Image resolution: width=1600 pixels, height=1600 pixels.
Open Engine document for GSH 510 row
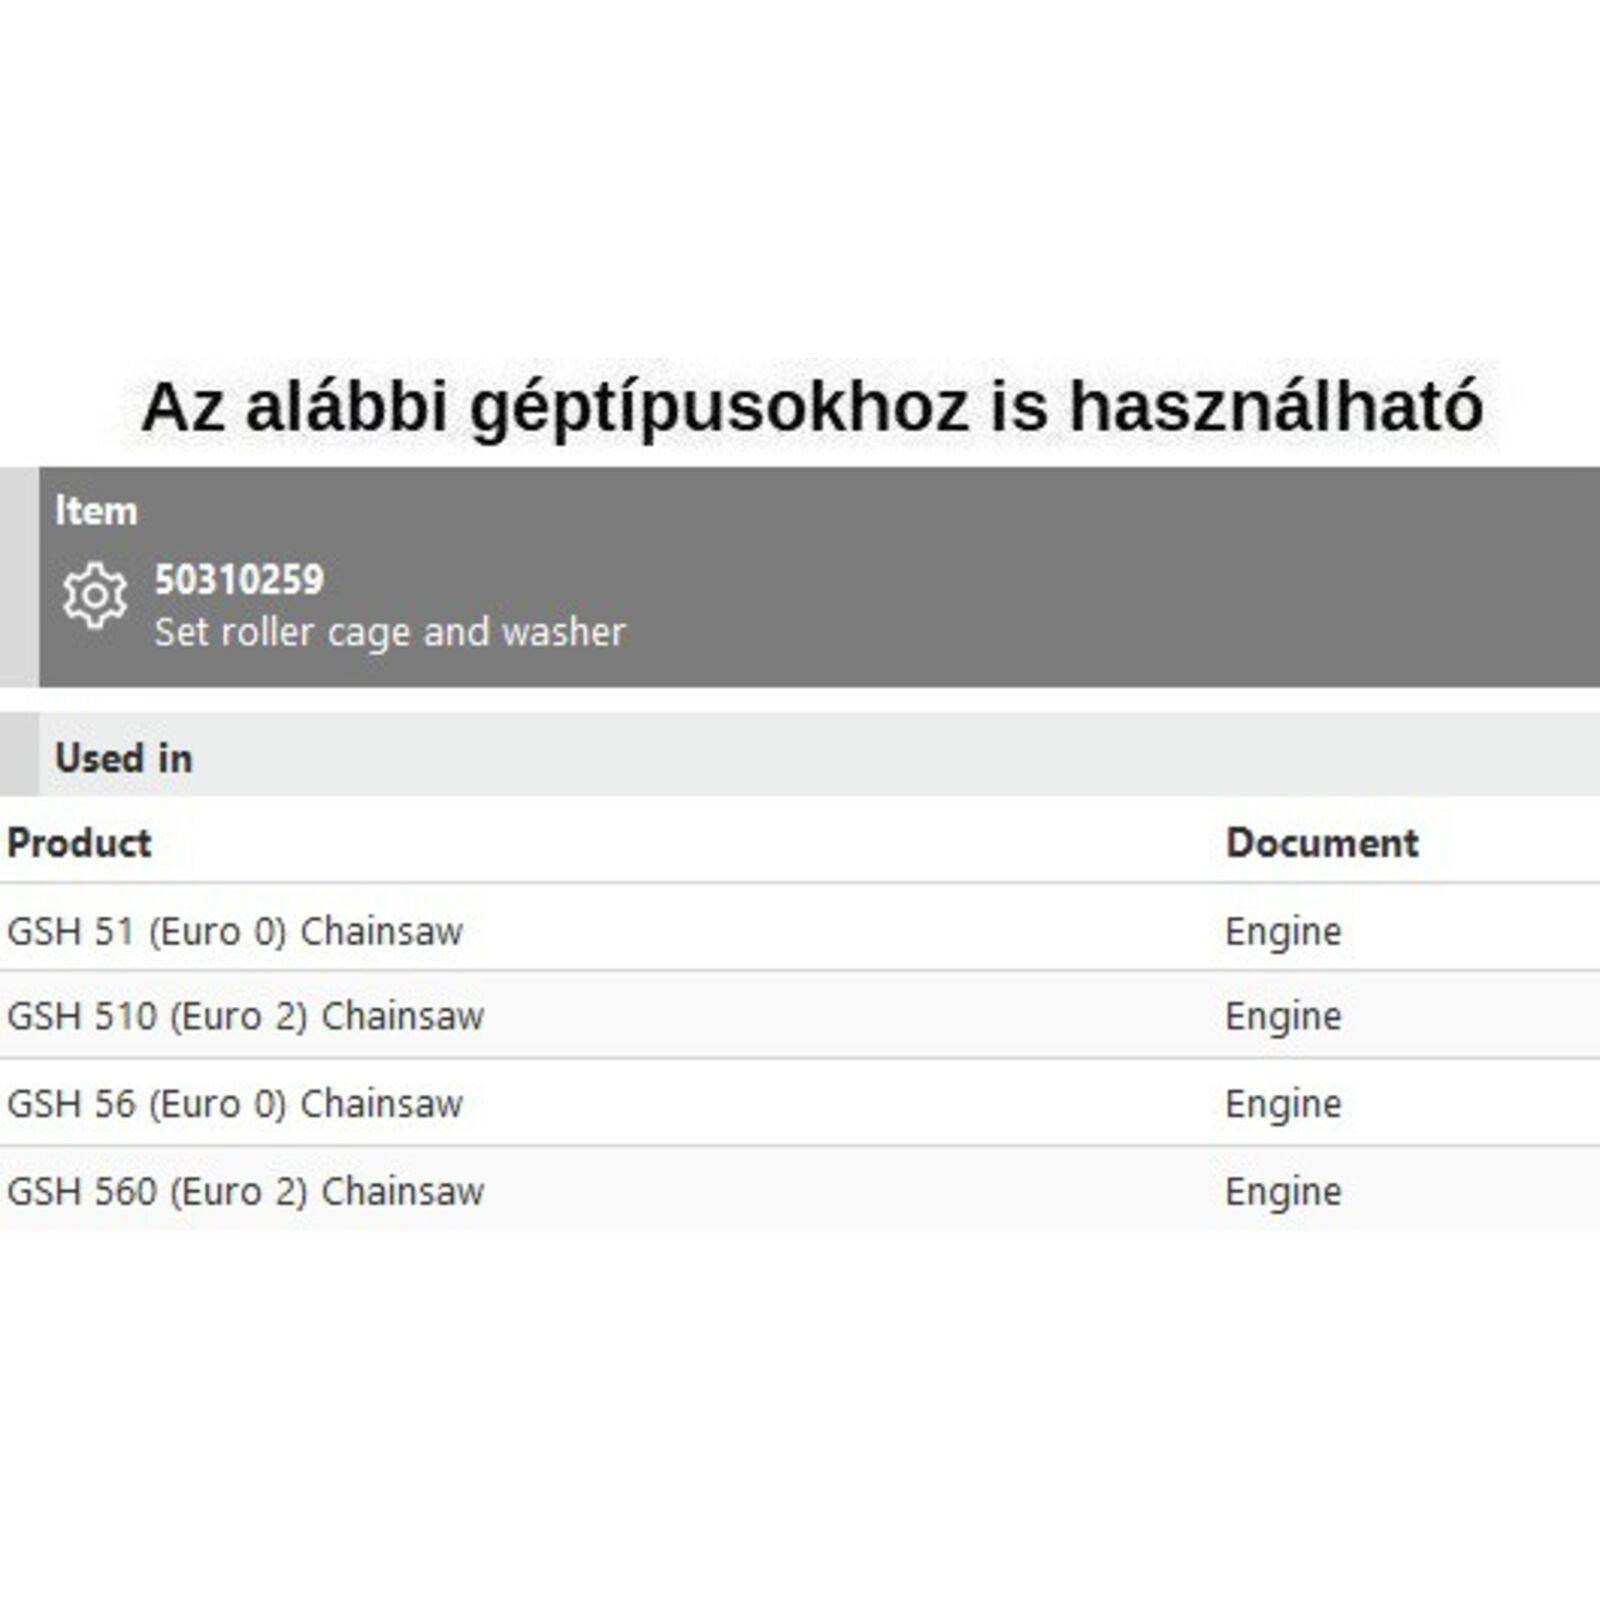point(1283,1016)
